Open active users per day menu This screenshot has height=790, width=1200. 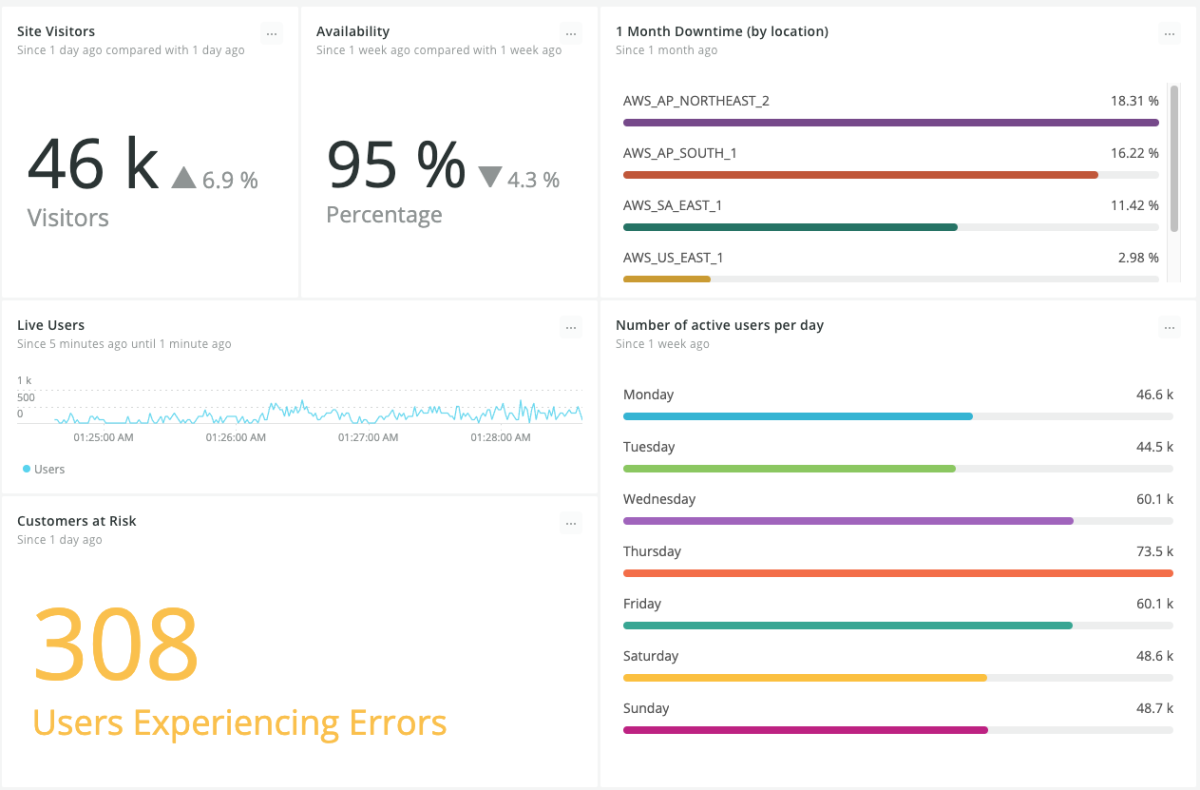coord(1169,327)
